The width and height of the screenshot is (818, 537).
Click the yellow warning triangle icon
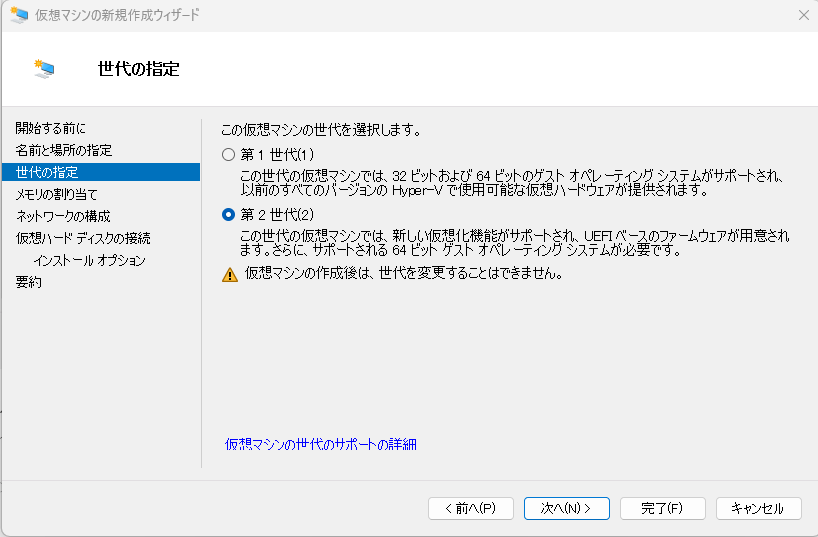click(x=230, y=274)
